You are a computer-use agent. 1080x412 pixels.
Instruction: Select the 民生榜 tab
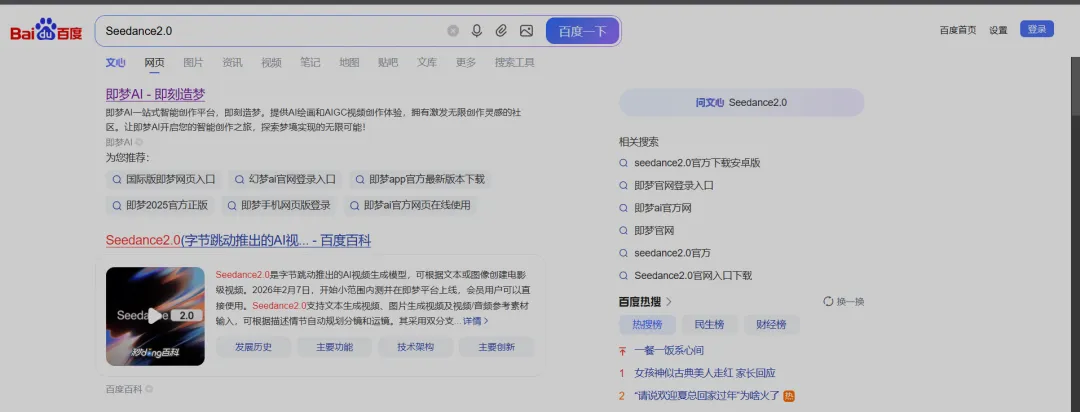tap(709, 325)
